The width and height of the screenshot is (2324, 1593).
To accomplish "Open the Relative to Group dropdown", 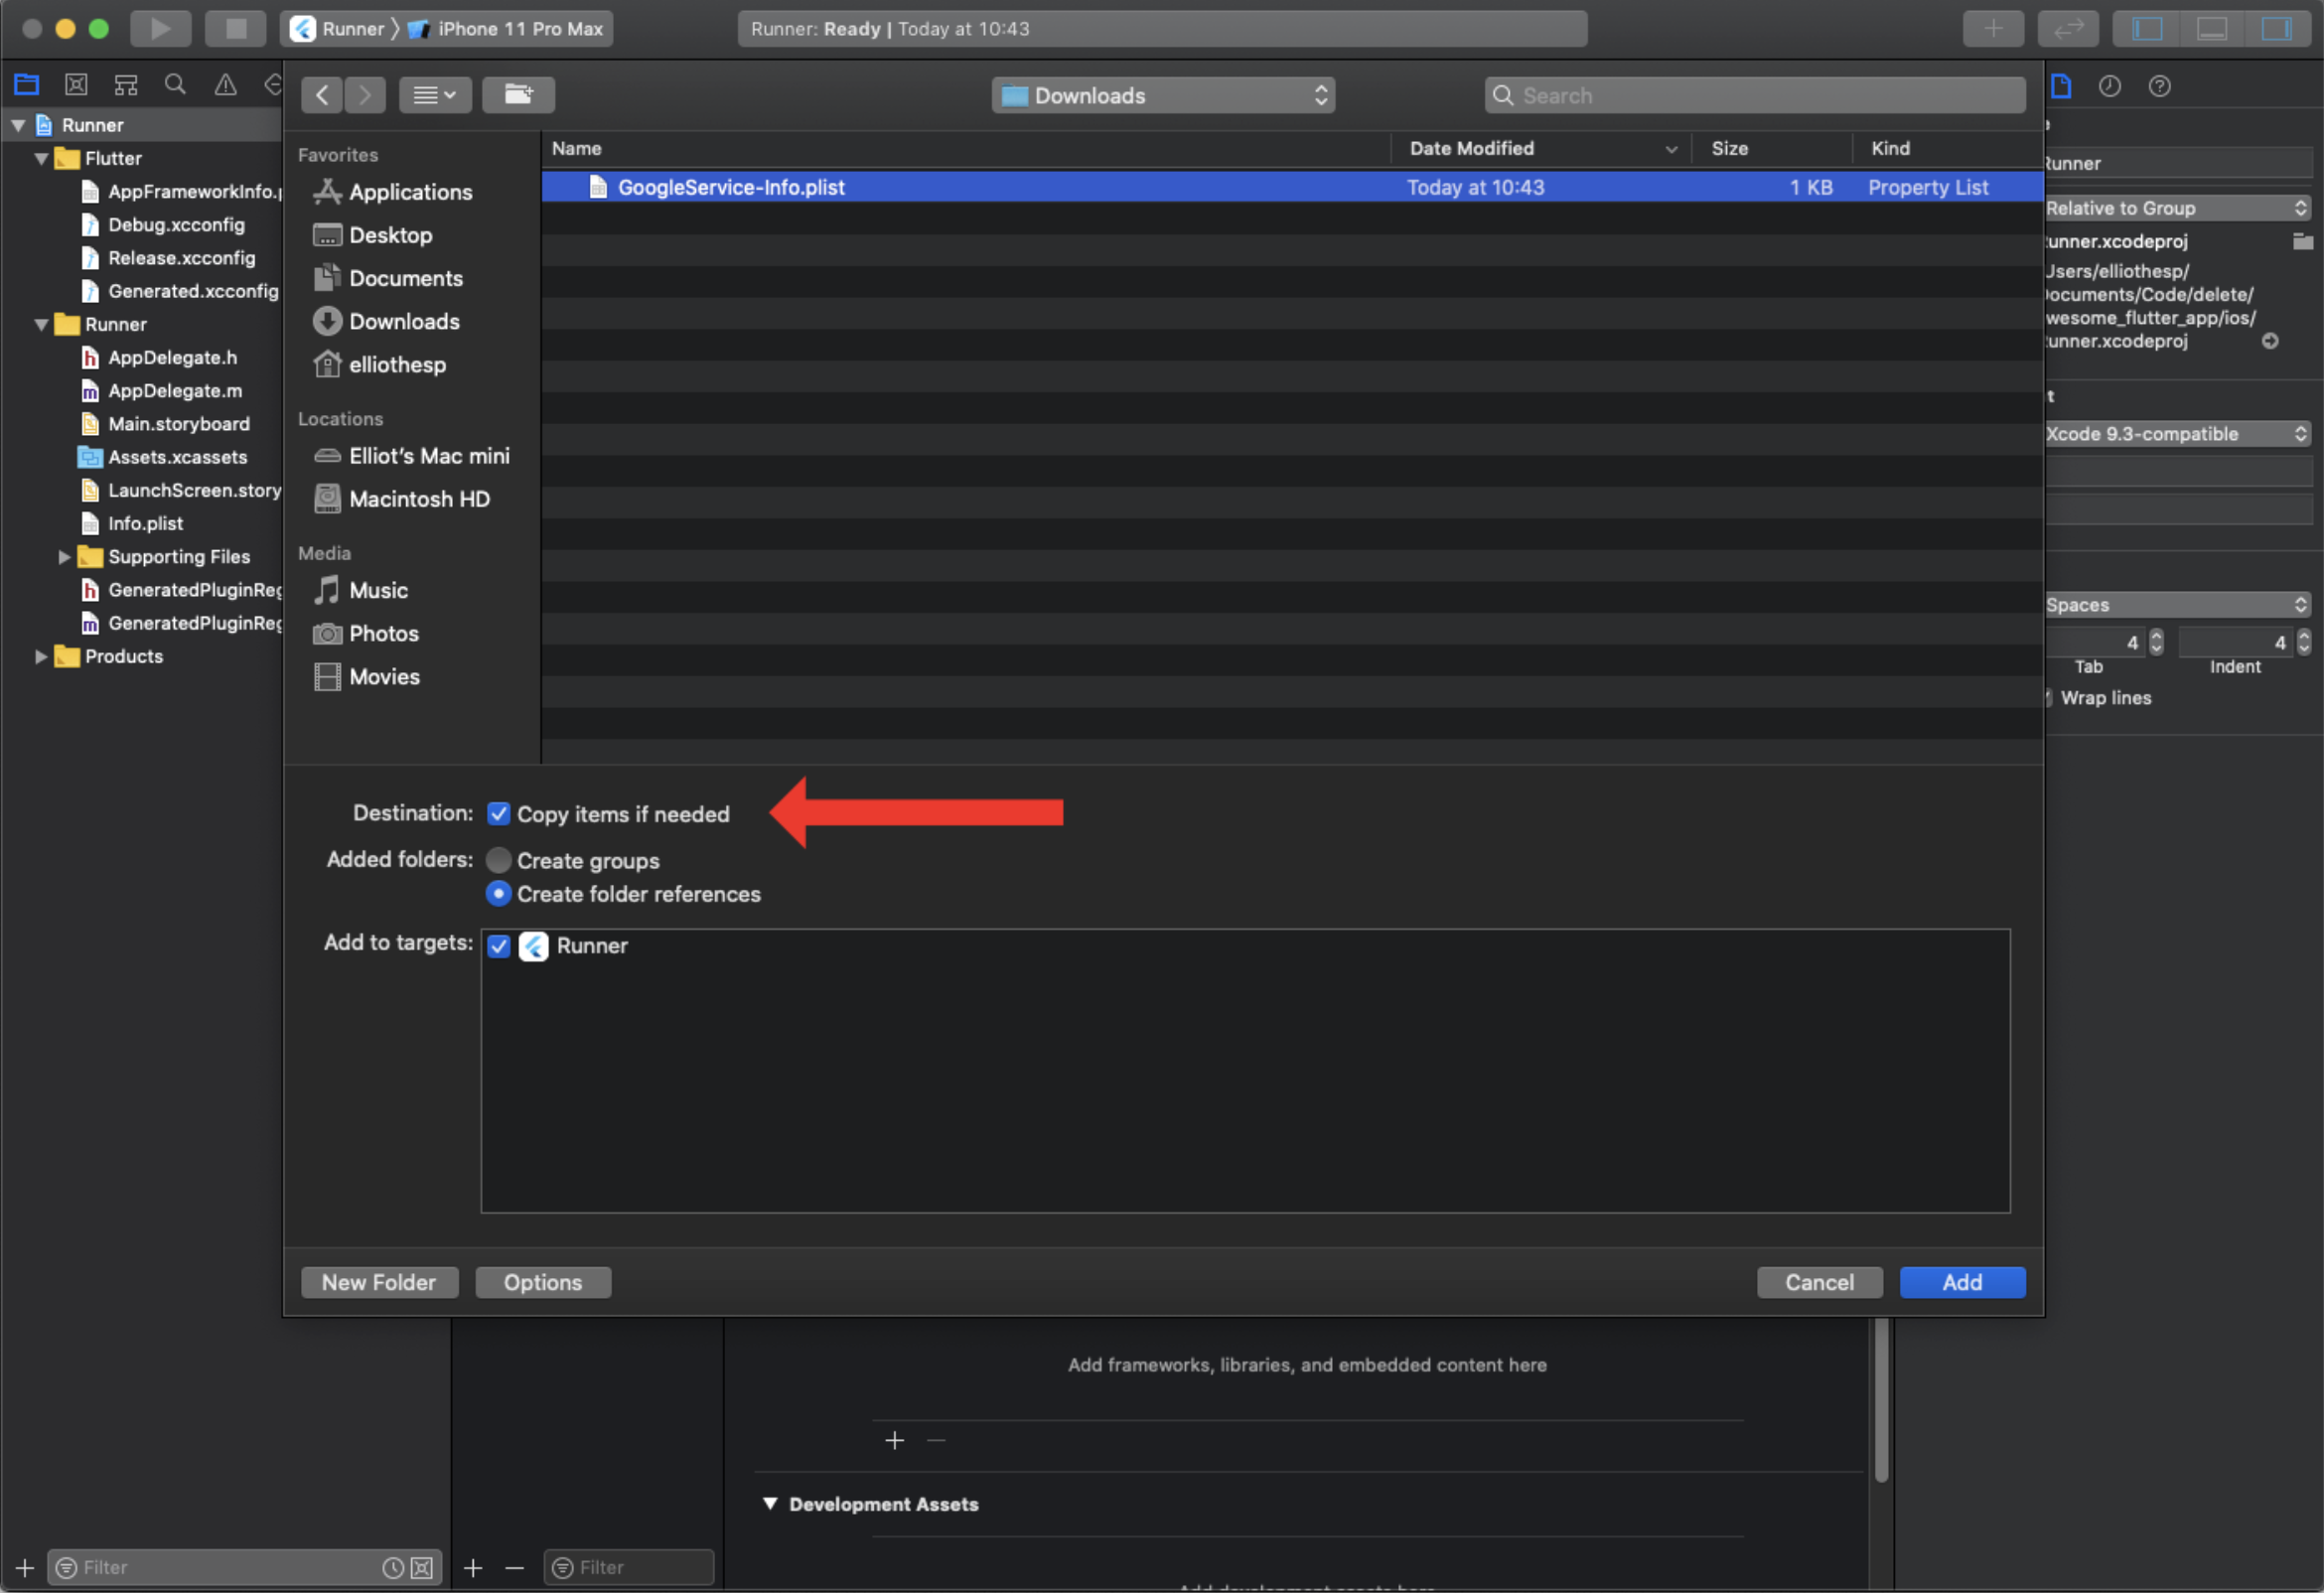I will (2176, 207).
